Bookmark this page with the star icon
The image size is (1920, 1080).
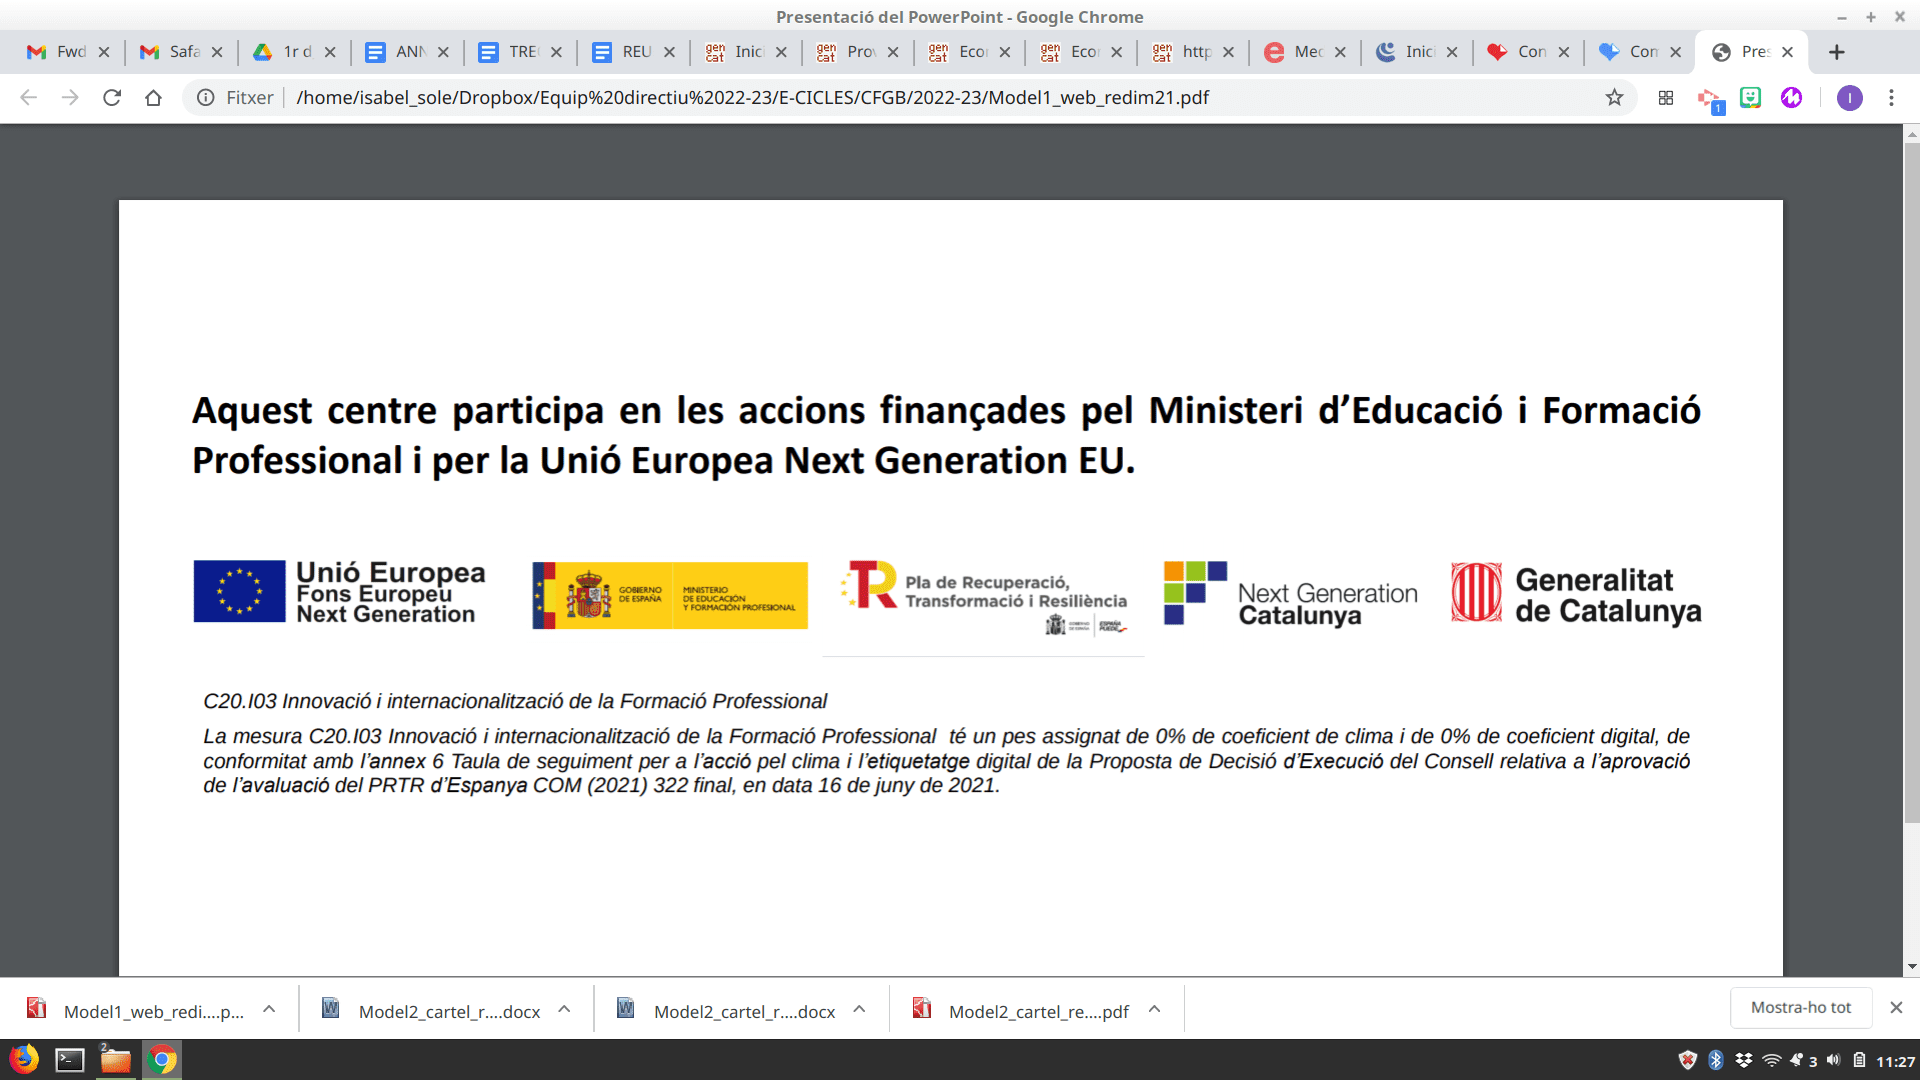[x=1614, y=97]
